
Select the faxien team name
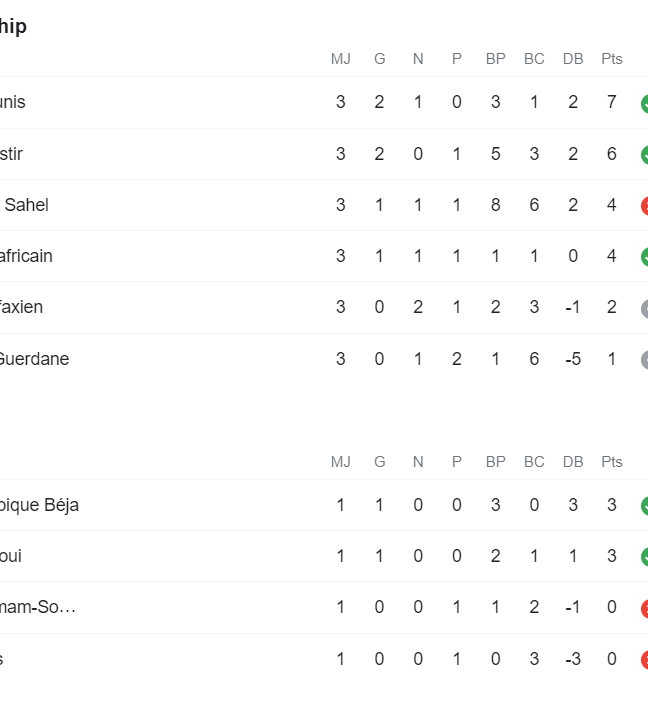pos(21,307)
